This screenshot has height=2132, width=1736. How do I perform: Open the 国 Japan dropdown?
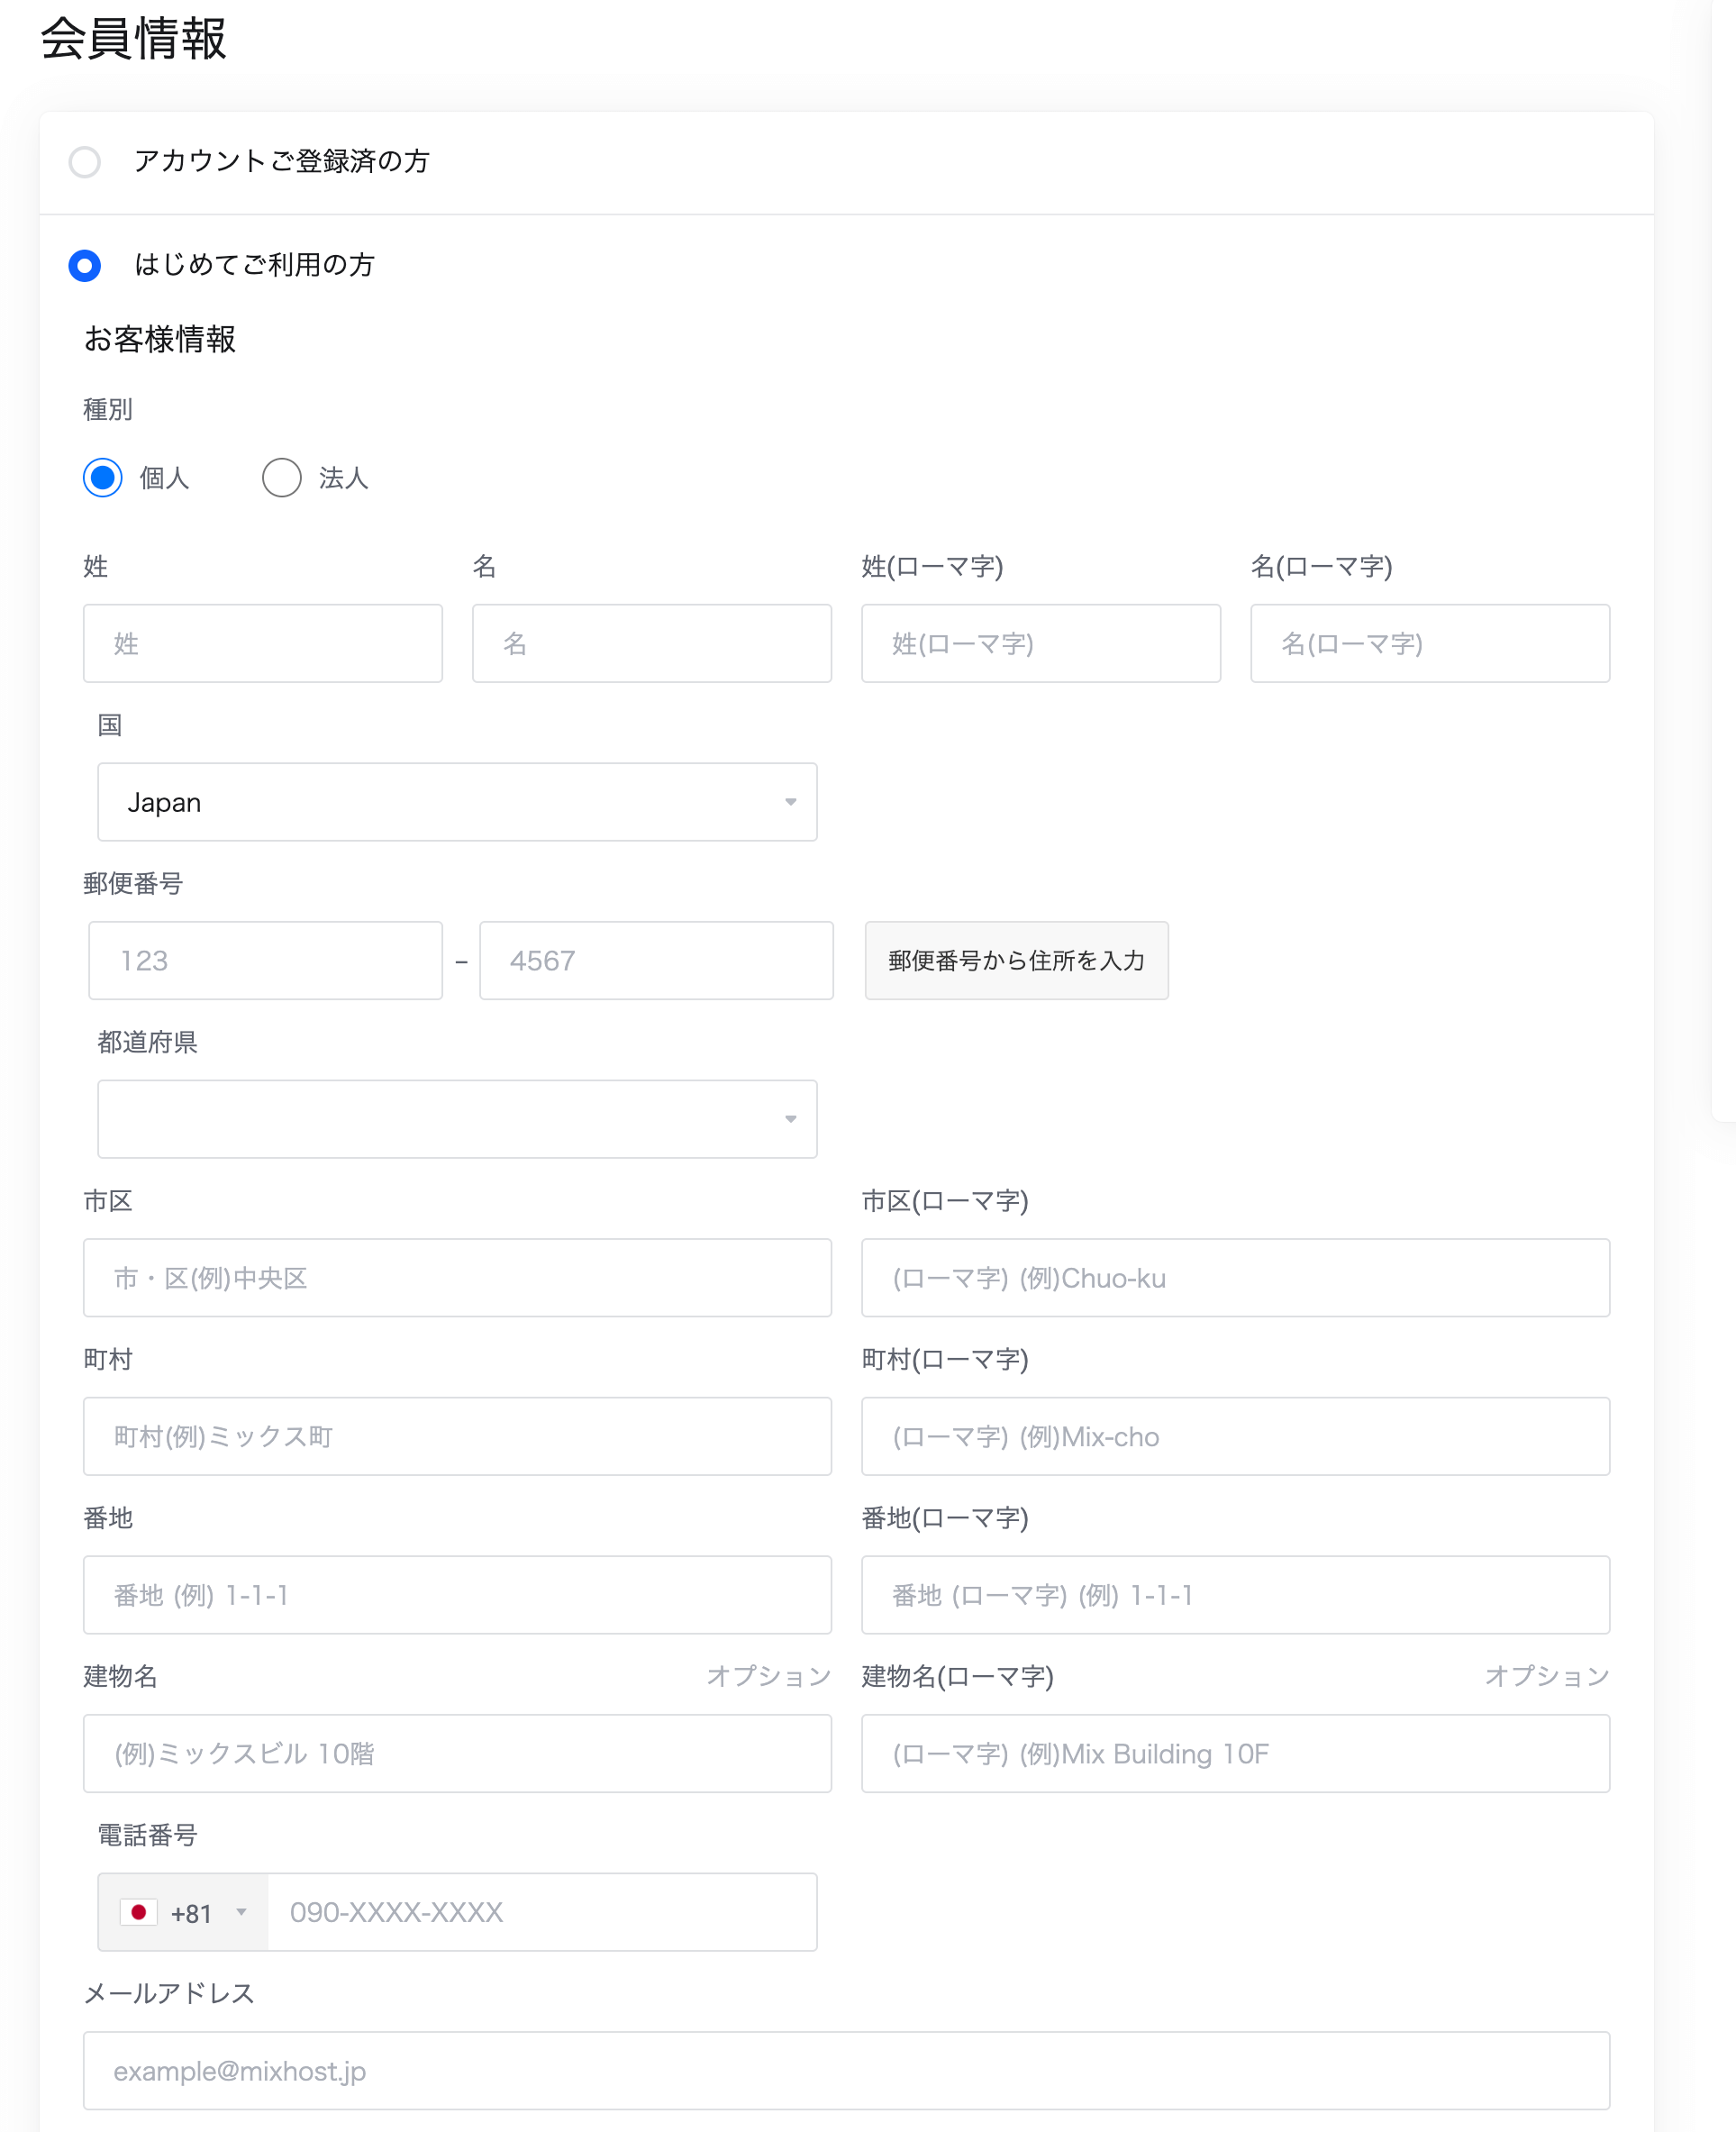457,802
